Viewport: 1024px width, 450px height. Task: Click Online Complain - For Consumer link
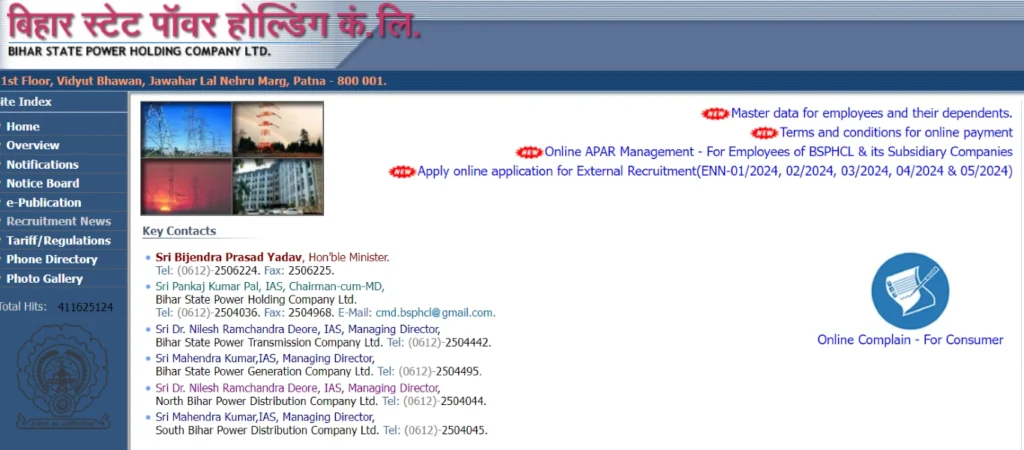coord(910,340)
